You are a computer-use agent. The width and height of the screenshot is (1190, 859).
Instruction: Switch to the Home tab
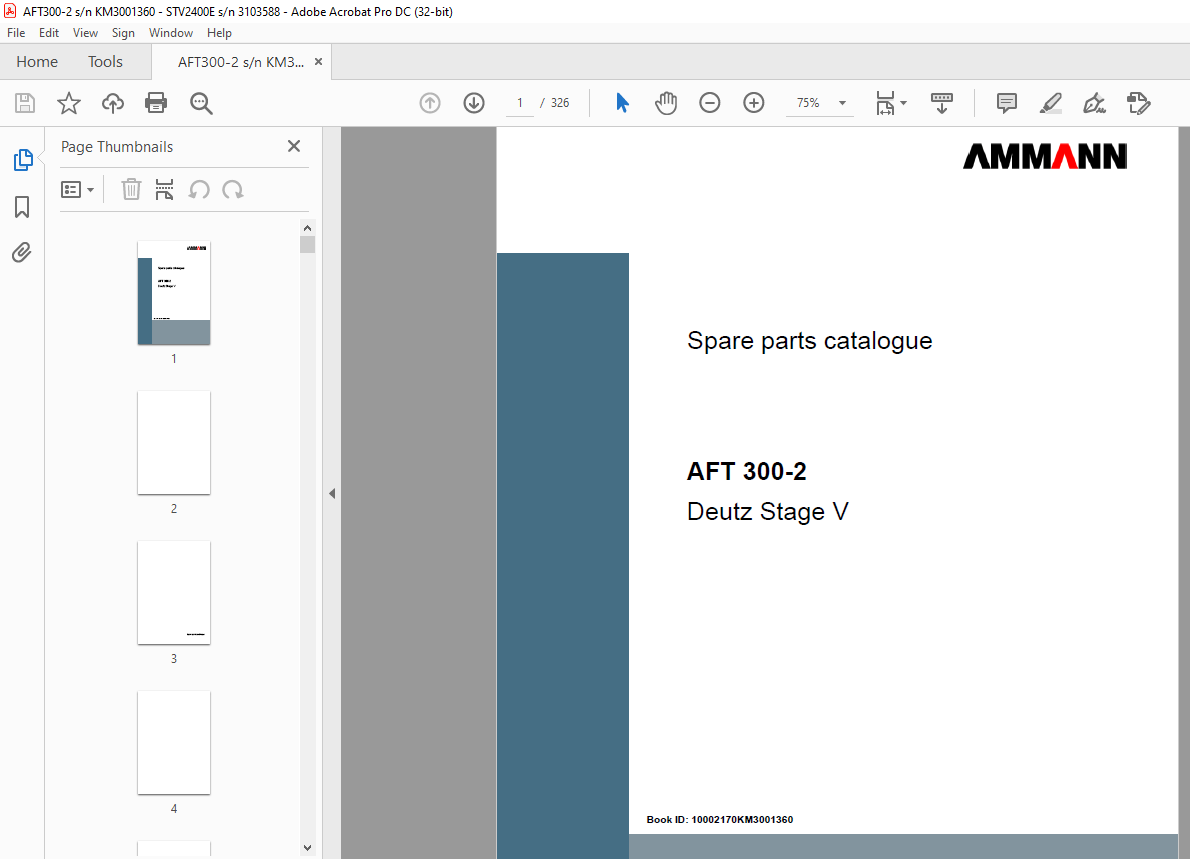pos(36,61)
